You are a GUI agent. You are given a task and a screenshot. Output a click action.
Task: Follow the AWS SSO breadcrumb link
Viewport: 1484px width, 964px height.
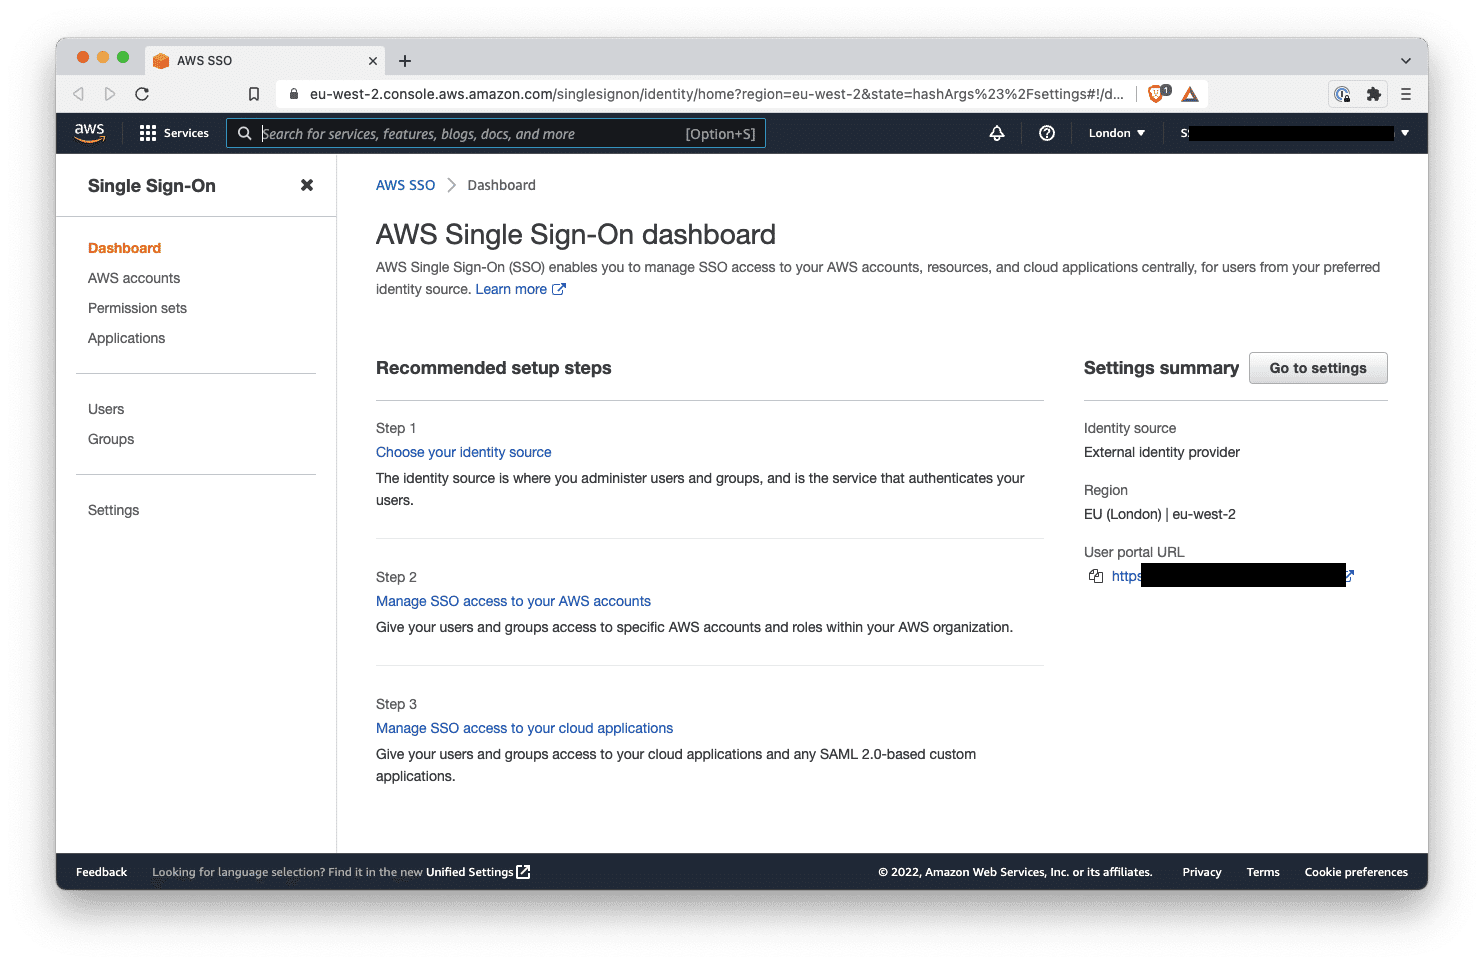coord(405,185)
